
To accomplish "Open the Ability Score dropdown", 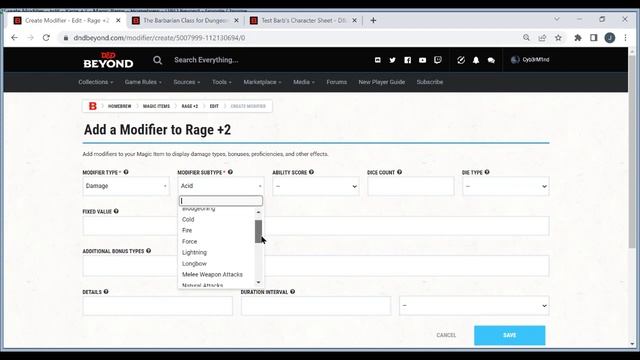I will [x=316, y=186].
